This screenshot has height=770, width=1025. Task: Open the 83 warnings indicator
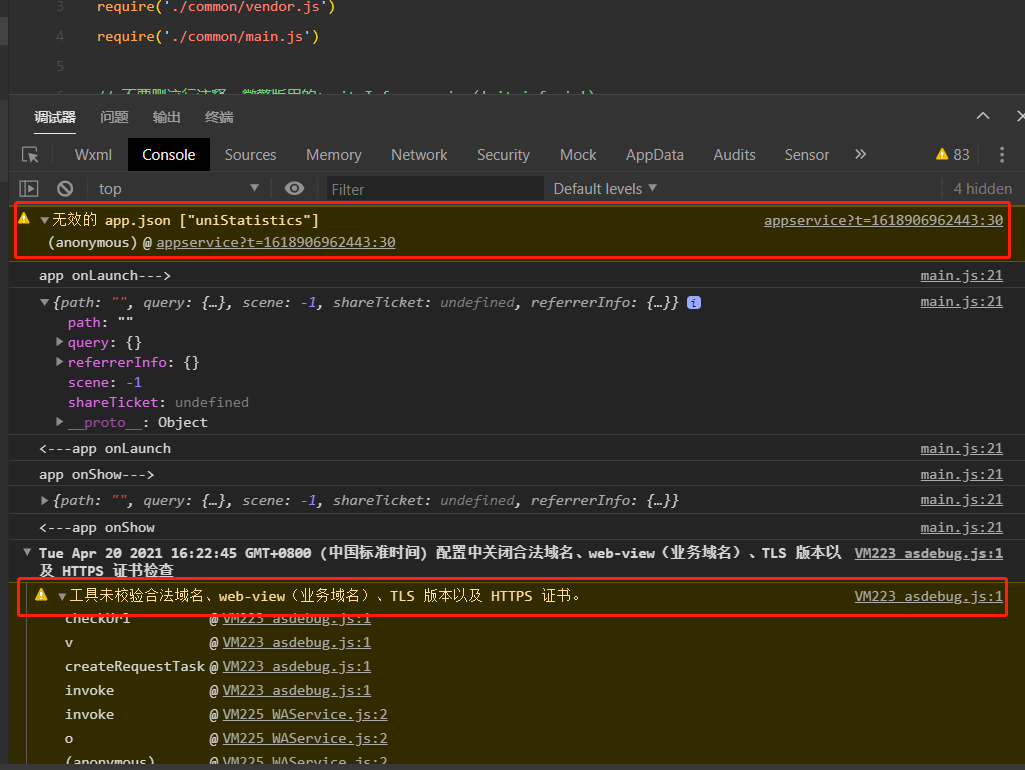952,155
